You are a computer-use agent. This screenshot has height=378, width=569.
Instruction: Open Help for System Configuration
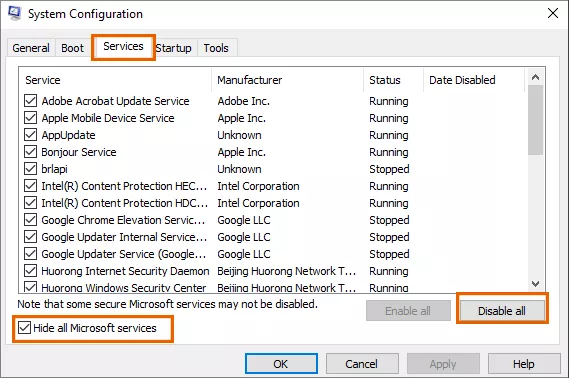pos(524,363)
